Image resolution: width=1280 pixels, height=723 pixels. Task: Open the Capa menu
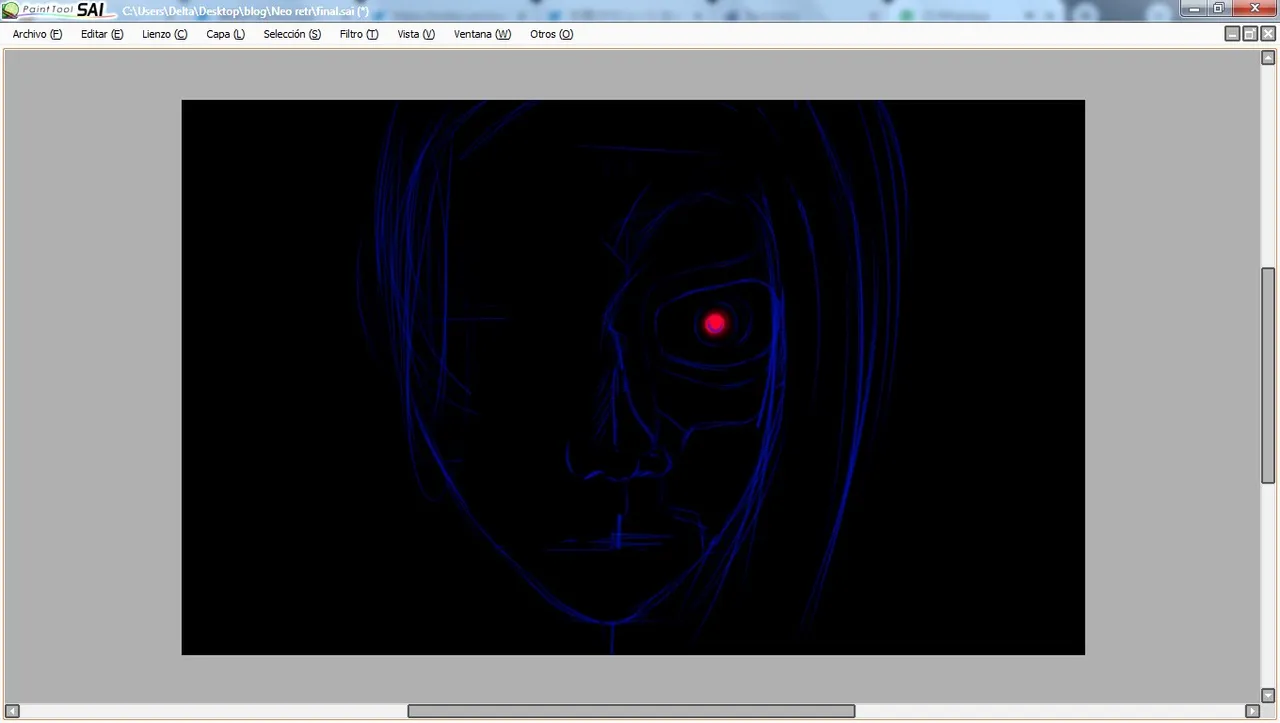(225, 34)
